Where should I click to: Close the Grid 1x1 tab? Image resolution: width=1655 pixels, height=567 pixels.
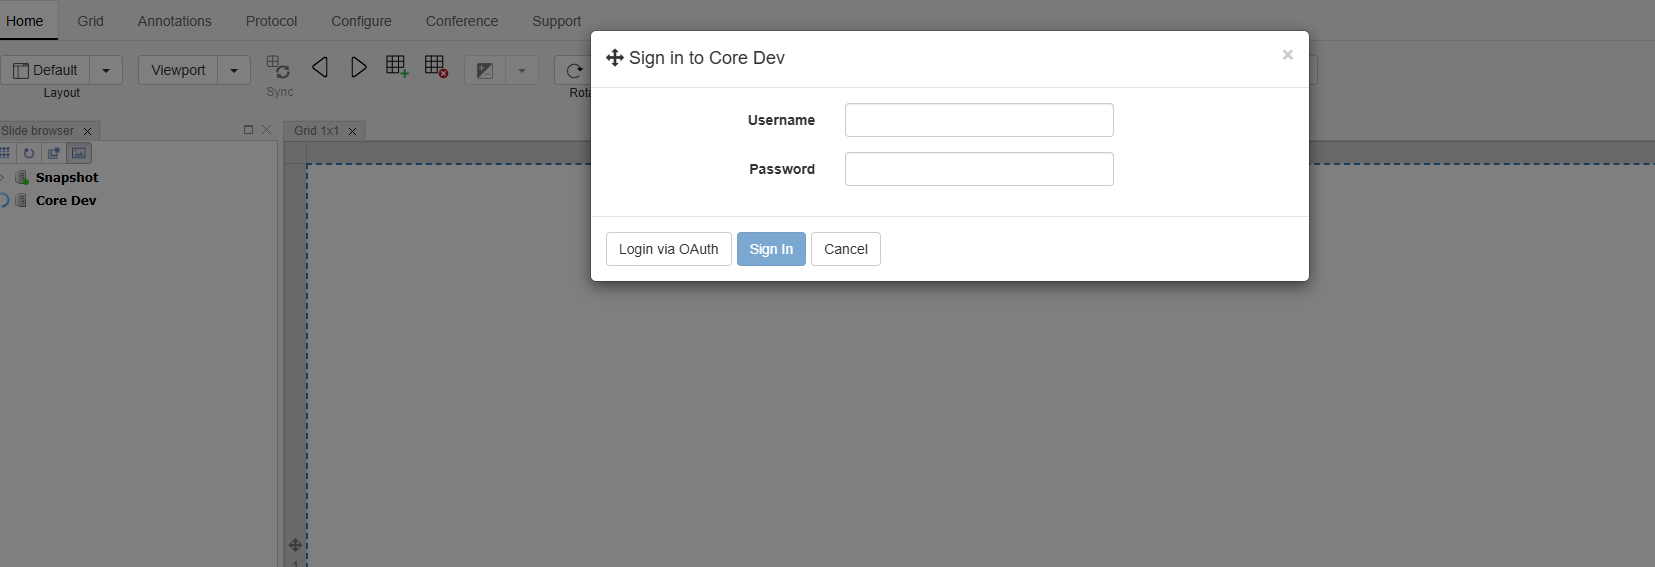pyautogui.click(x=352, y=131)
